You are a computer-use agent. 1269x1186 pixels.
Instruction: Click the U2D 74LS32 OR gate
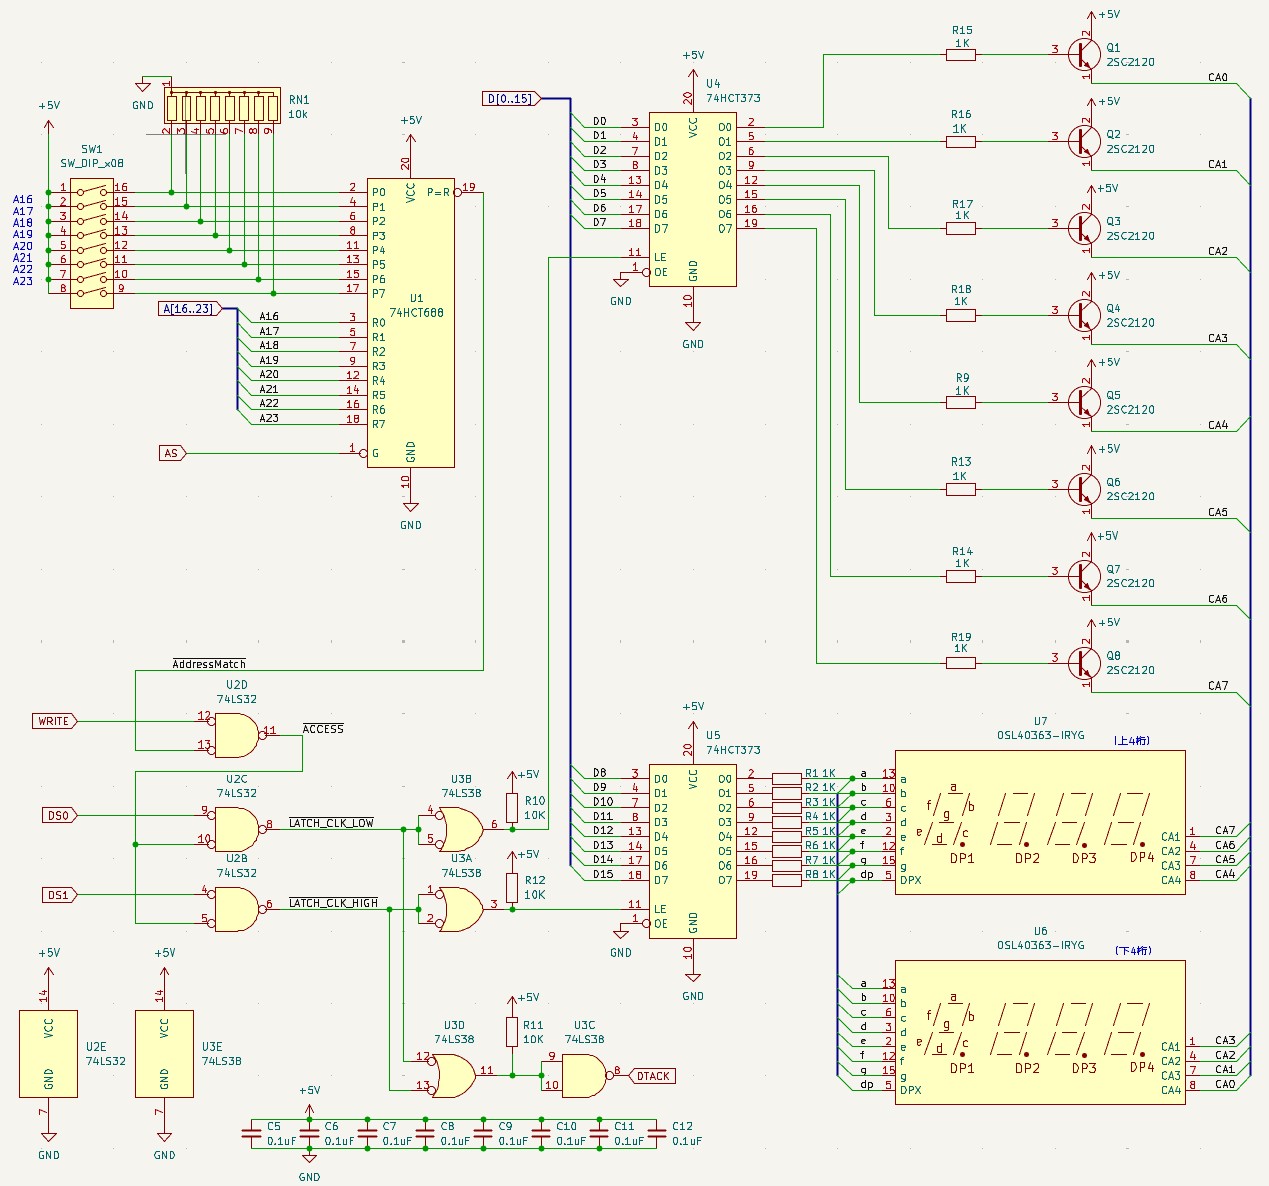[236, 735]
